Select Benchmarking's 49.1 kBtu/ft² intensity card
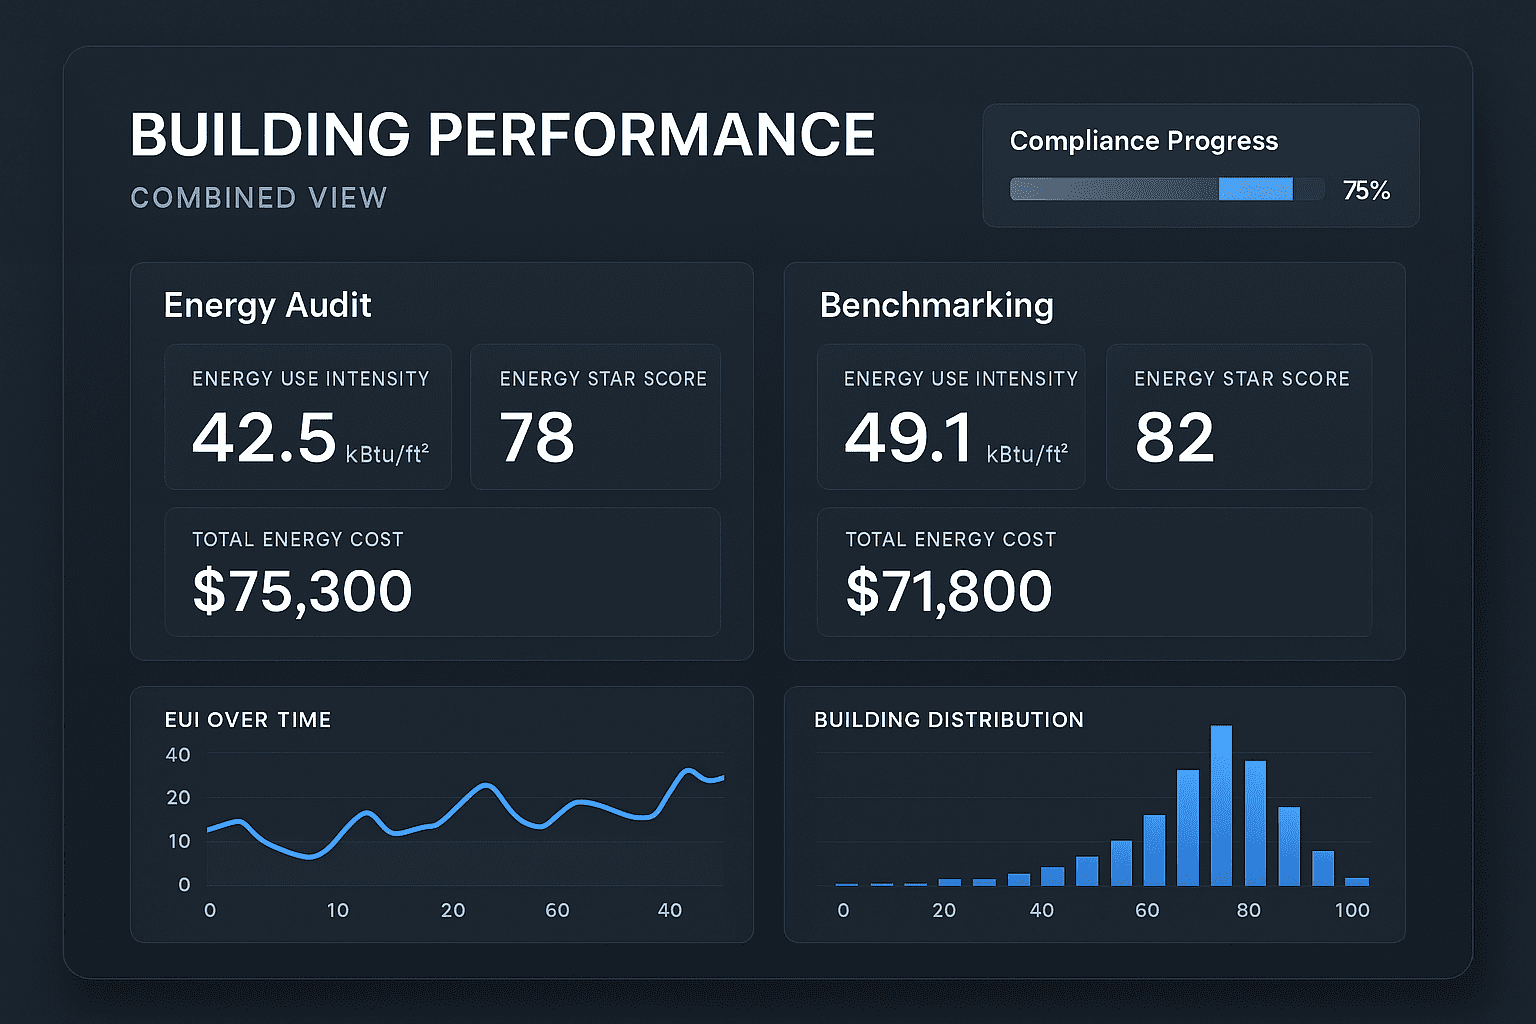The image size is (1536, 1024). [x=950, y=417]
